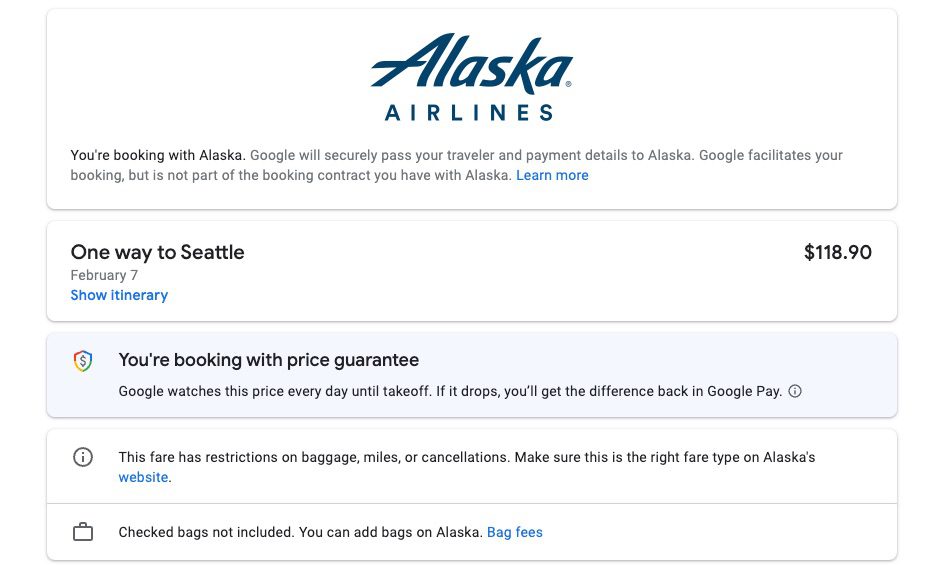Open Alaska's website link for fare type
Image resolution: width=940 pixels, height=565 pixels.
pos(143,477)
